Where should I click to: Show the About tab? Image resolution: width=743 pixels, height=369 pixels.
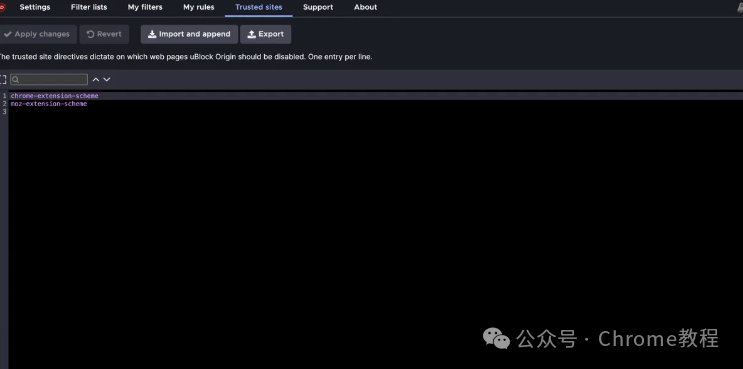(x=365, y=7)
